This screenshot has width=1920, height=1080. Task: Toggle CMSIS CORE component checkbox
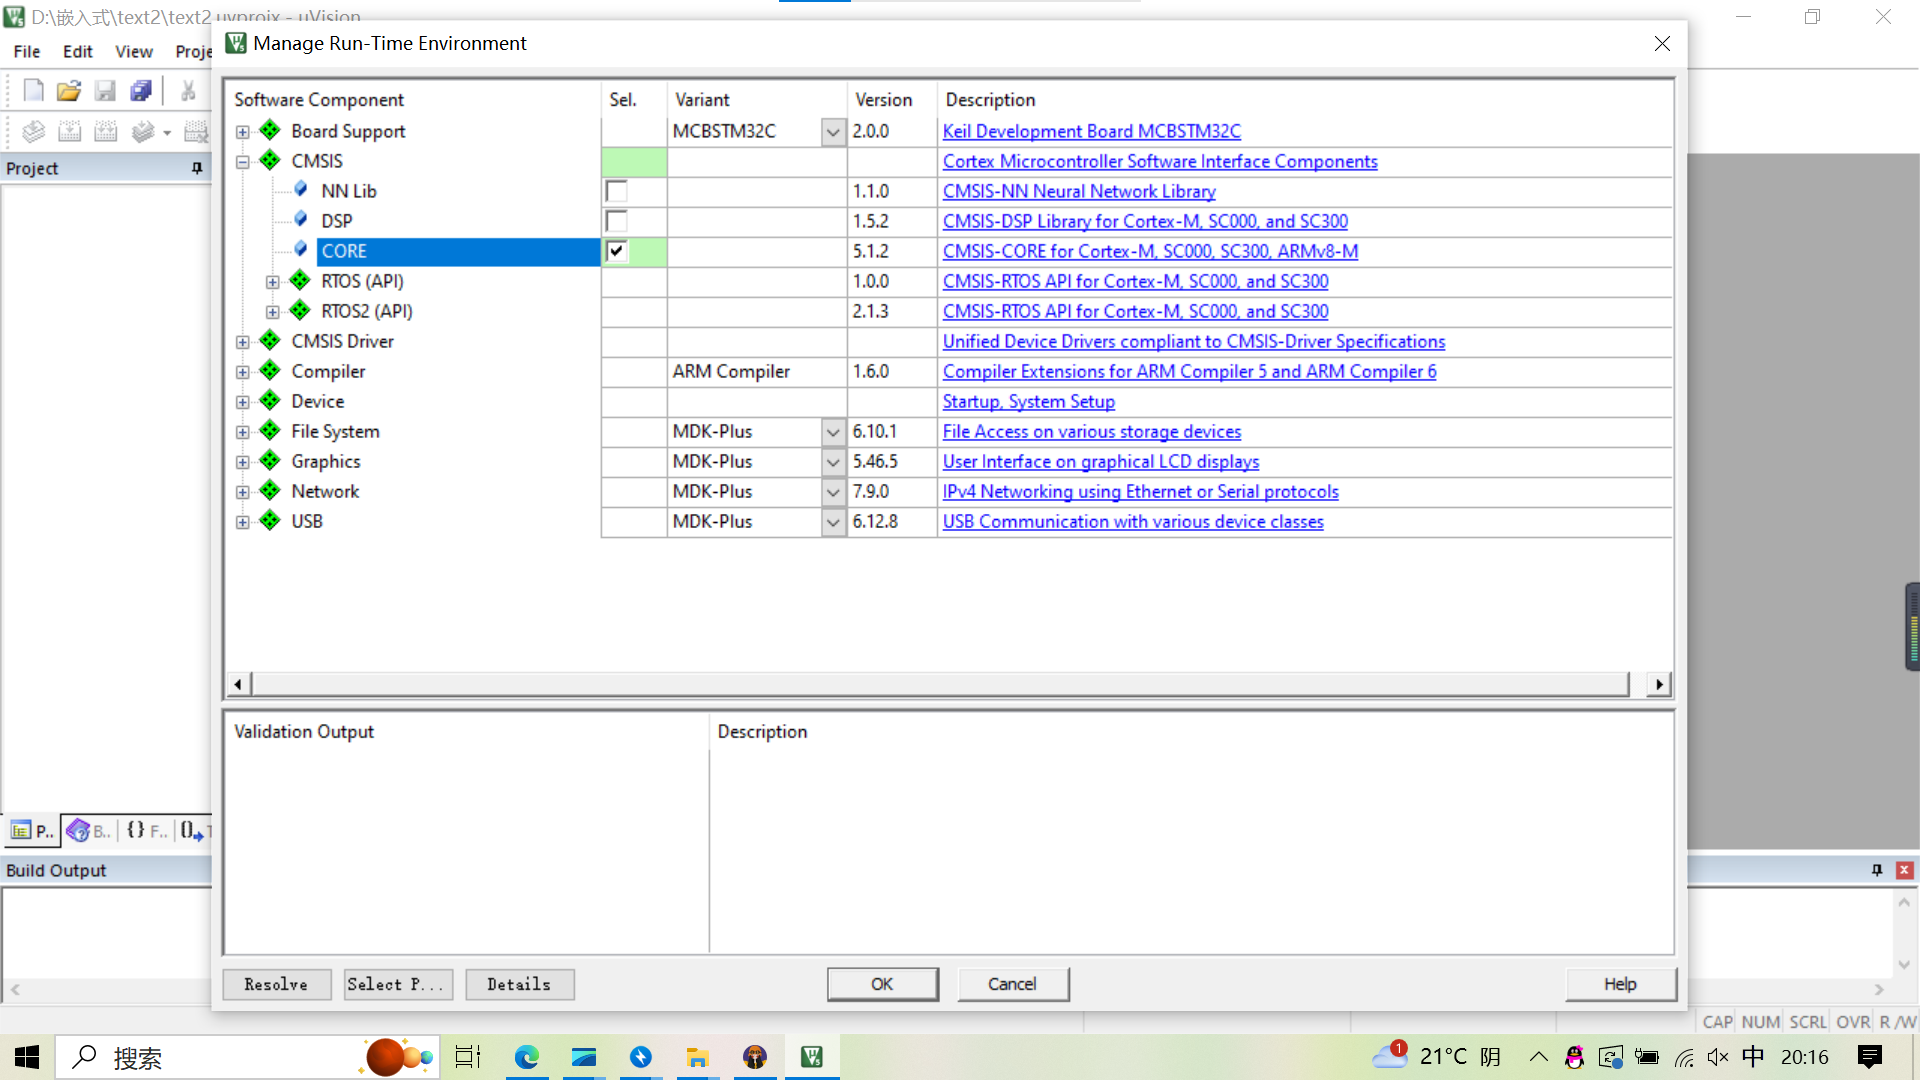616,251
